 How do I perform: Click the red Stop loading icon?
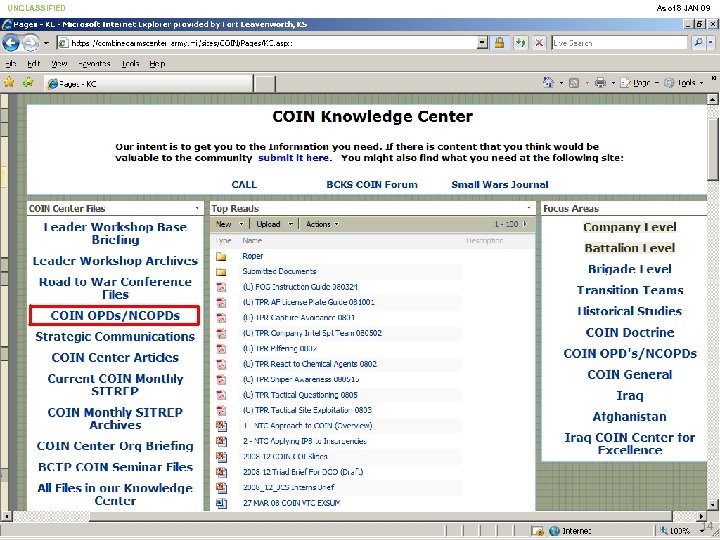coord(539,43)
